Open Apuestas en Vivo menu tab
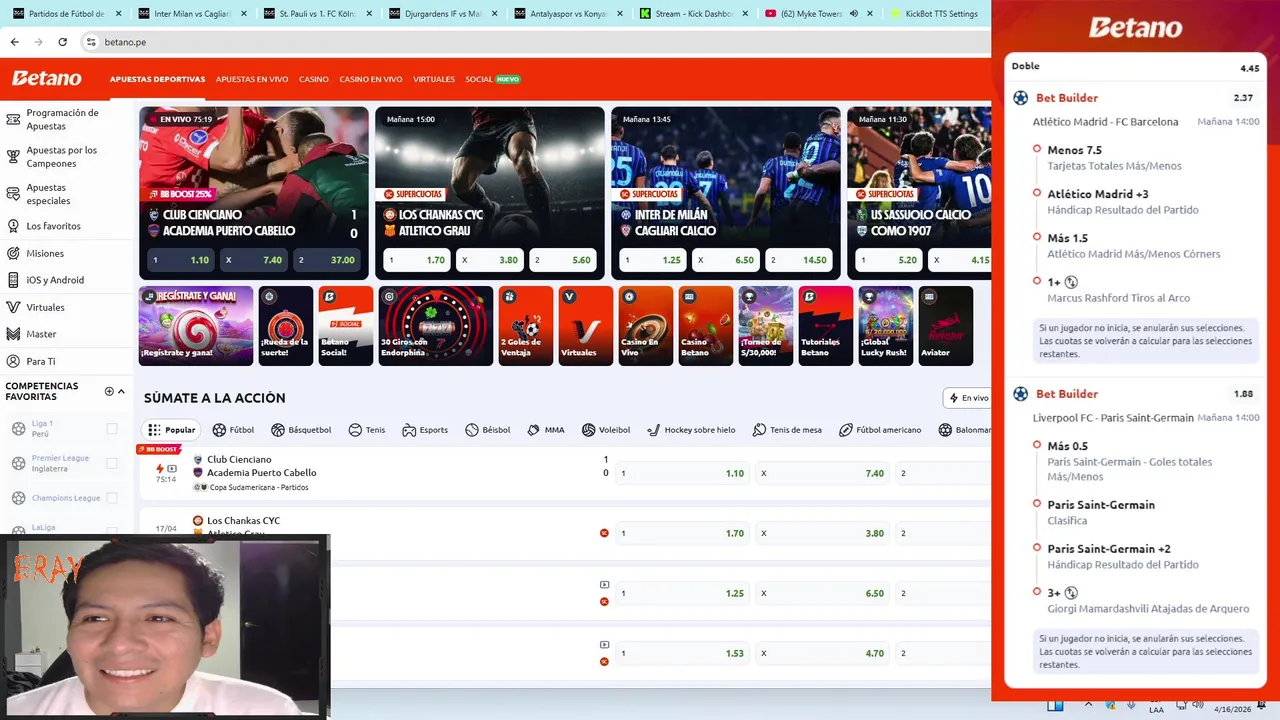 pos(252,79)
